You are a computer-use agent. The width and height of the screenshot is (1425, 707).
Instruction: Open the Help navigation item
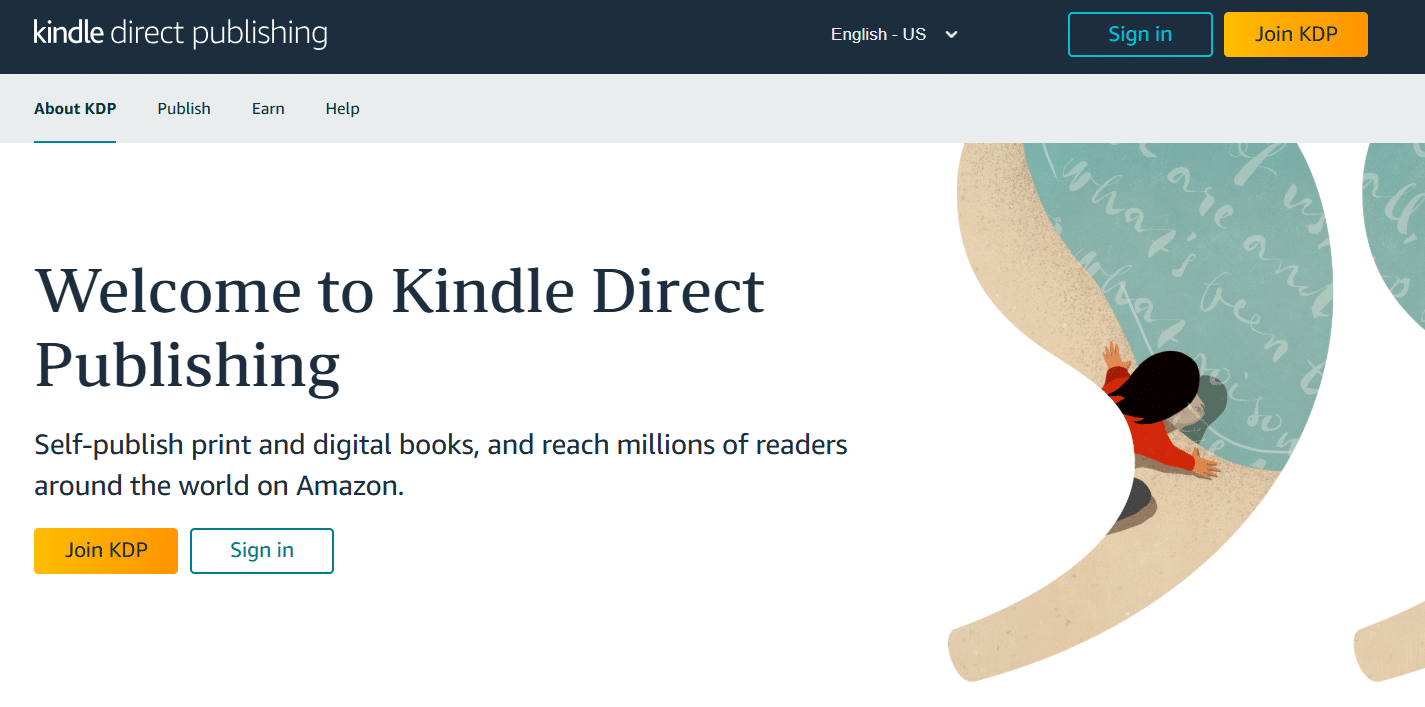342,108
